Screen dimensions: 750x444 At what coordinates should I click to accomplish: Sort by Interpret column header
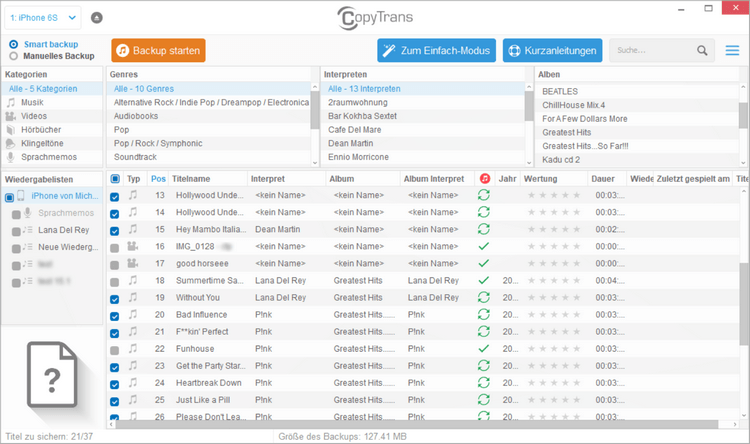[x=267, y=178]
